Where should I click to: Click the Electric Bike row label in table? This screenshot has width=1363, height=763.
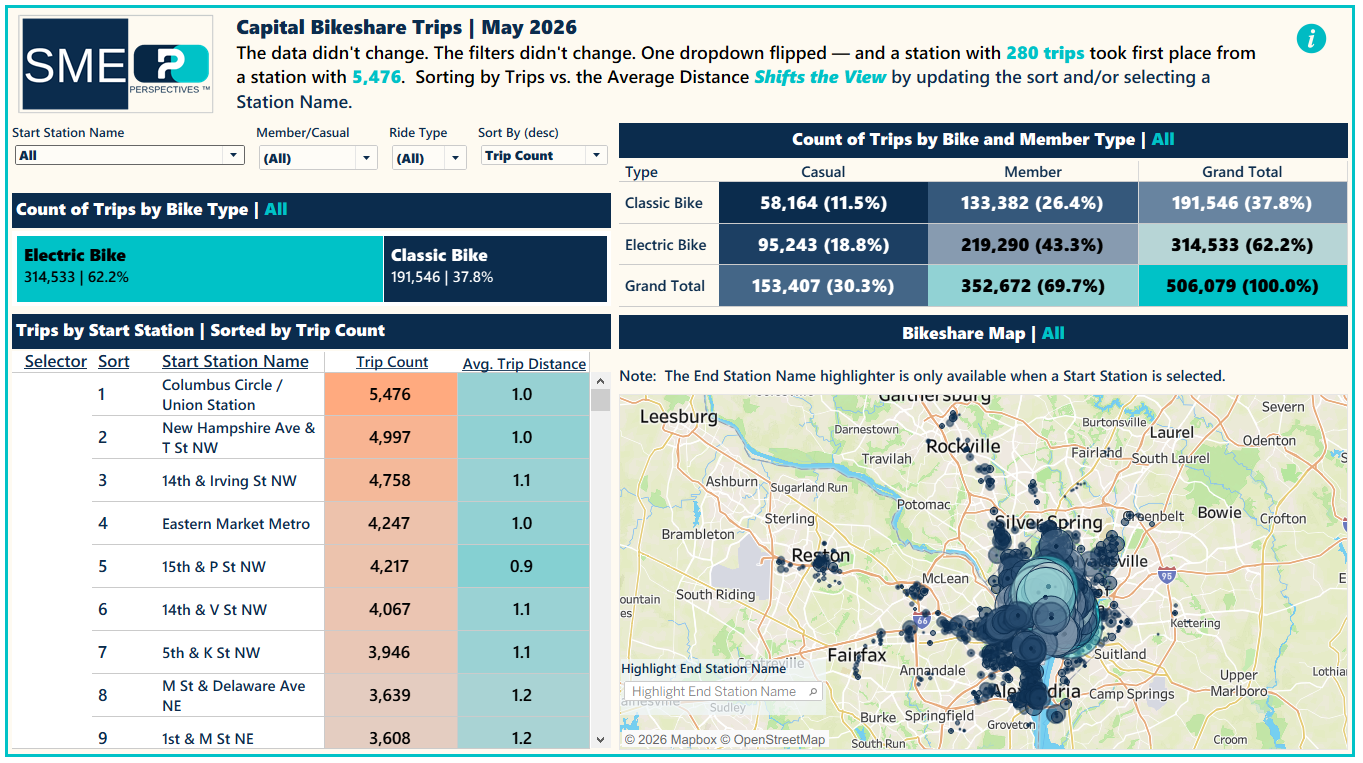(x=665, y=244)
